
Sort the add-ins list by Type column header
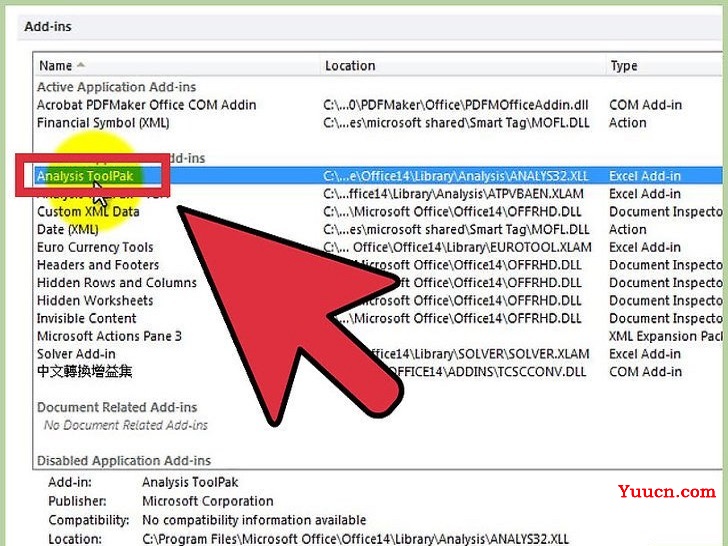coord(665,65)
